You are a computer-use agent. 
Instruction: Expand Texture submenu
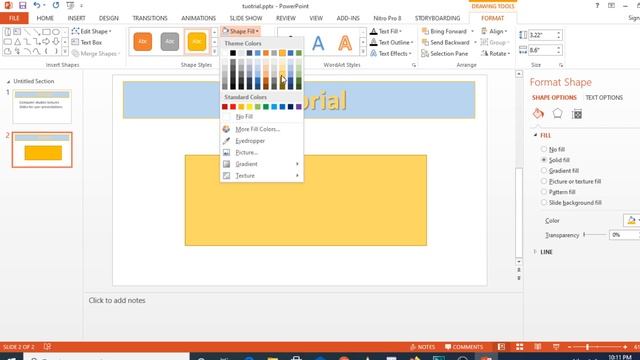(x=262, y=176)
